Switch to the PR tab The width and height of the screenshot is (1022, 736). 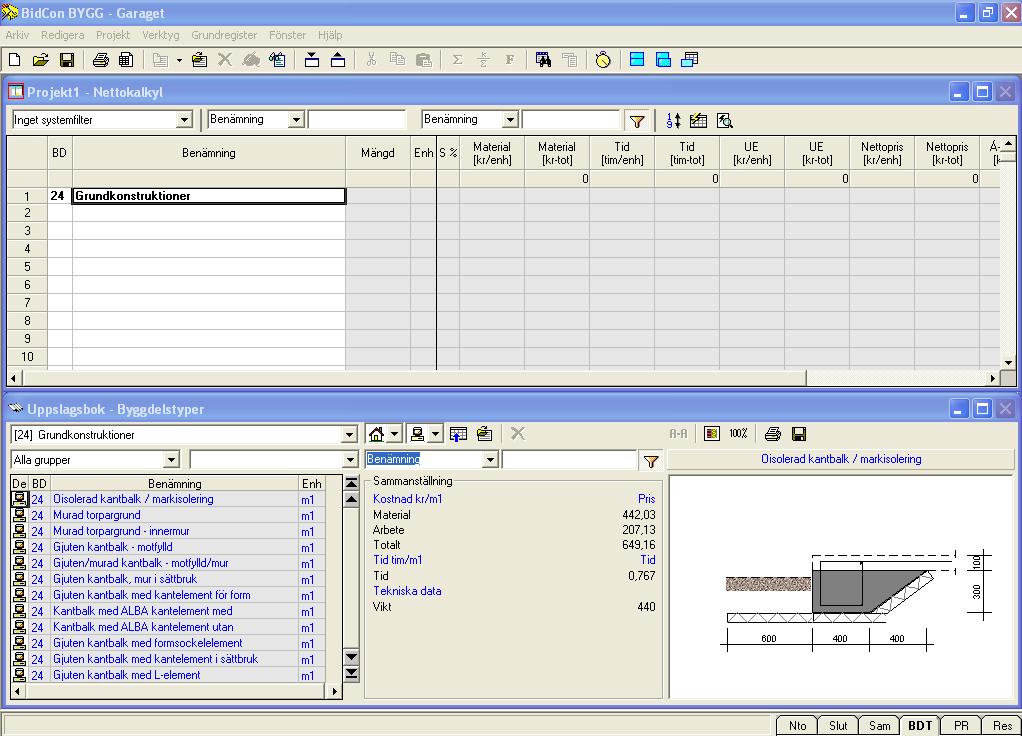(x=961, y=726)
